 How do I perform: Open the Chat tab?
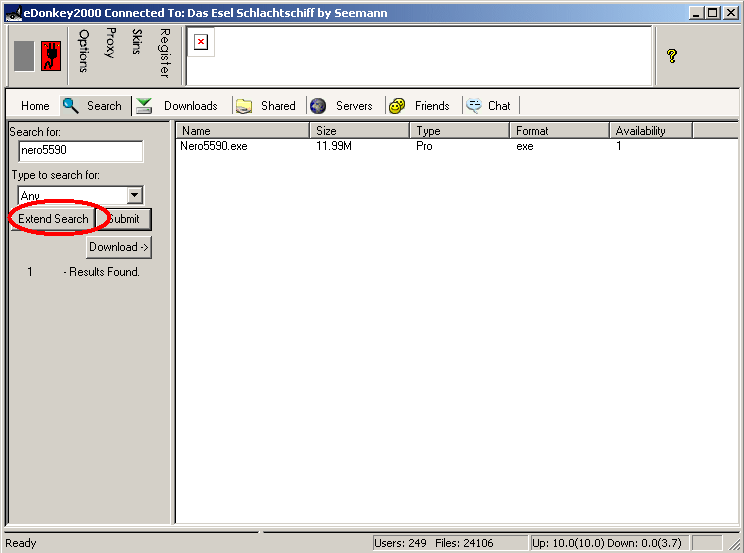pyautogui.click(x=499, y=106)
